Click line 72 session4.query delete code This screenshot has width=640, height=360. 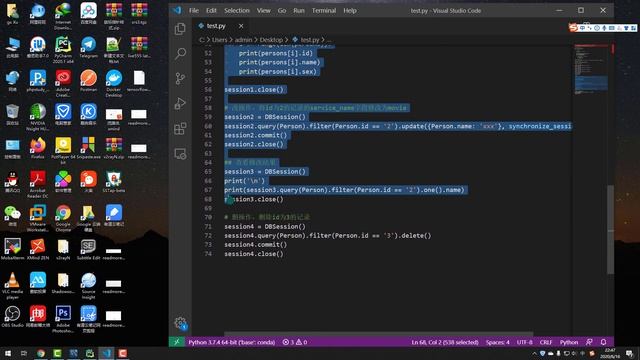(x=327, y=236)
